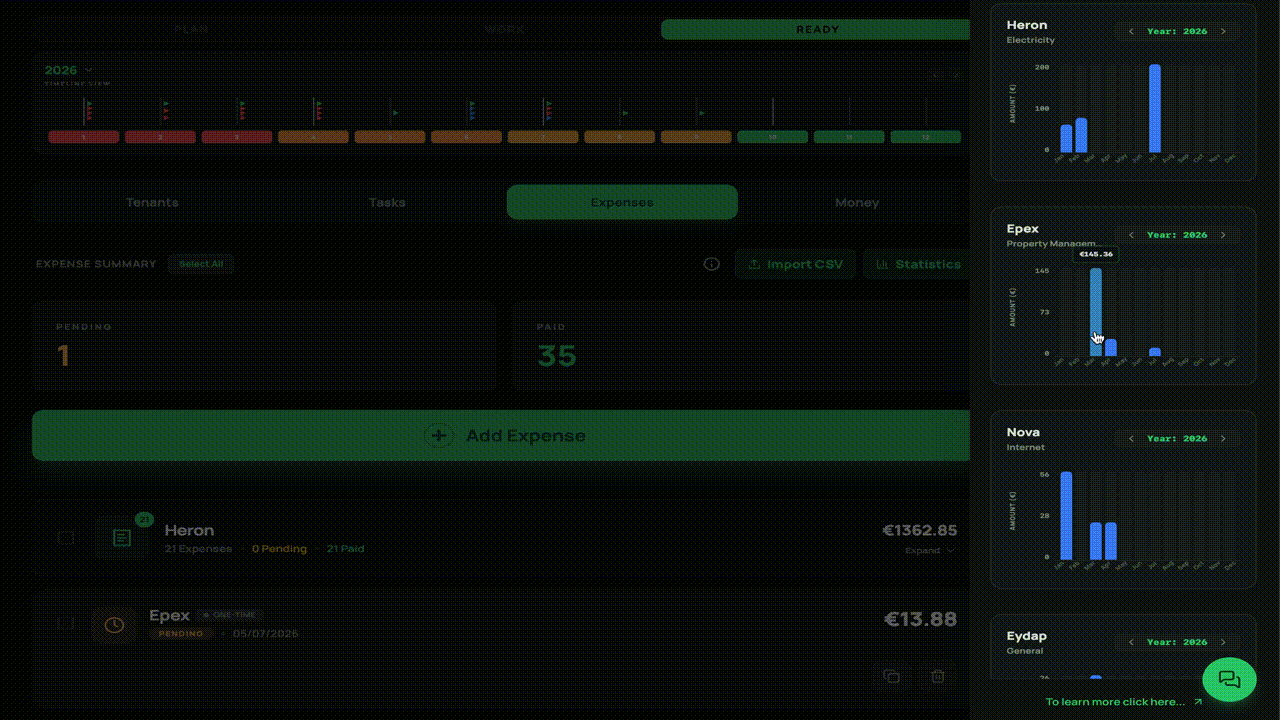Click the 05/07/2026 date on Epex
Viewport: 1280px width, 720px height.
[x=265, y=633]
